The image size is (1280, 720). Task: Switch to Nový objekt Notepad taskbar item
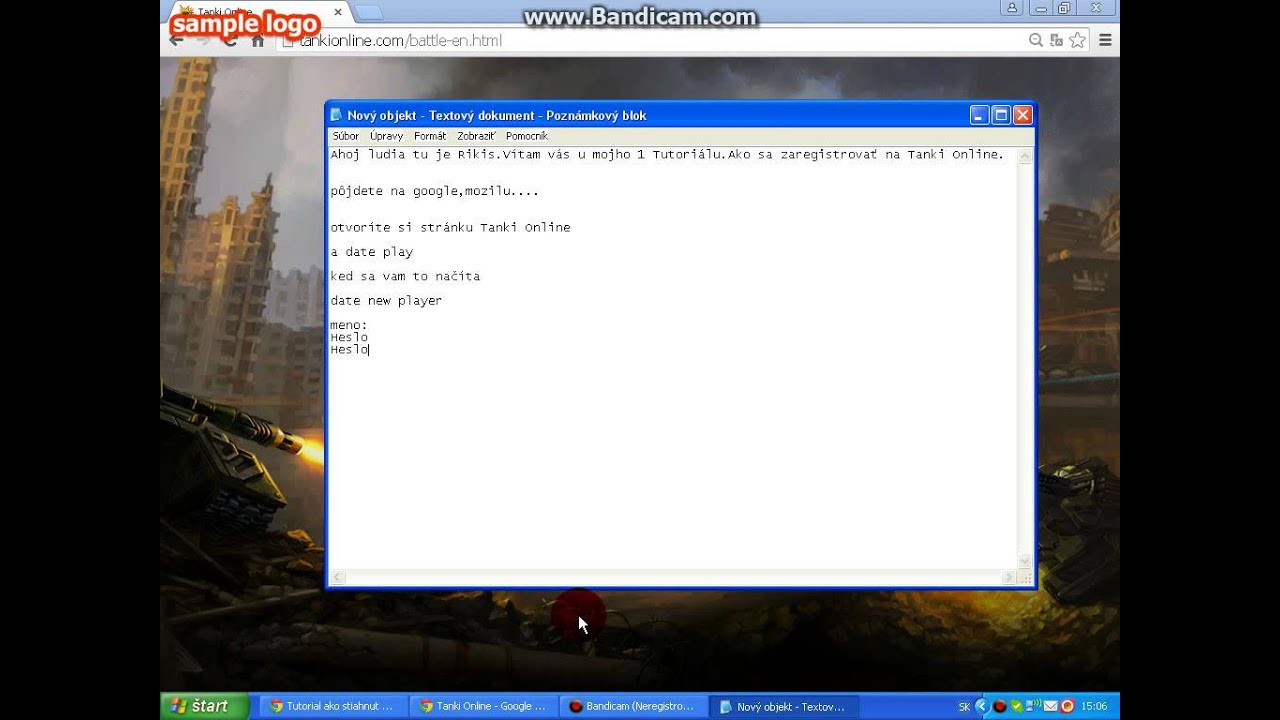pos(783,706)
